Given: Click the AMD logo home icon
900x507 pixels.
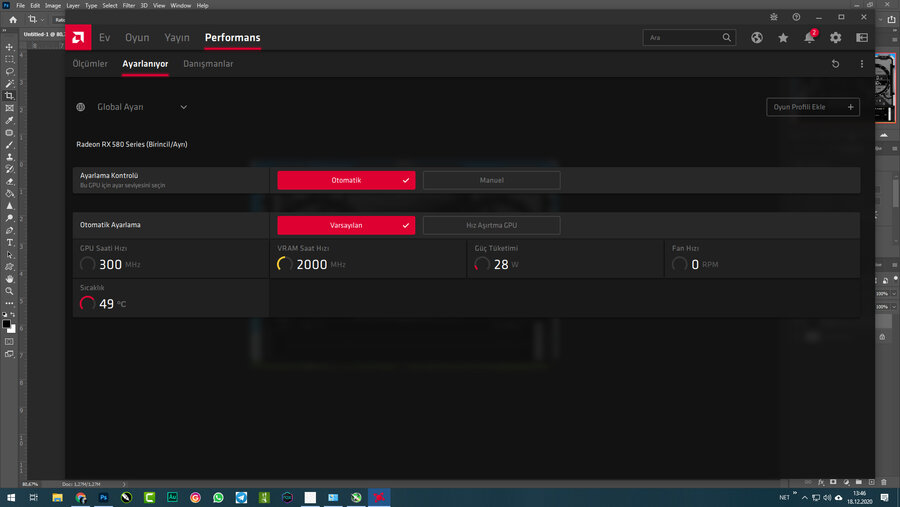Looking at the screenshot, I should [78, 37].
